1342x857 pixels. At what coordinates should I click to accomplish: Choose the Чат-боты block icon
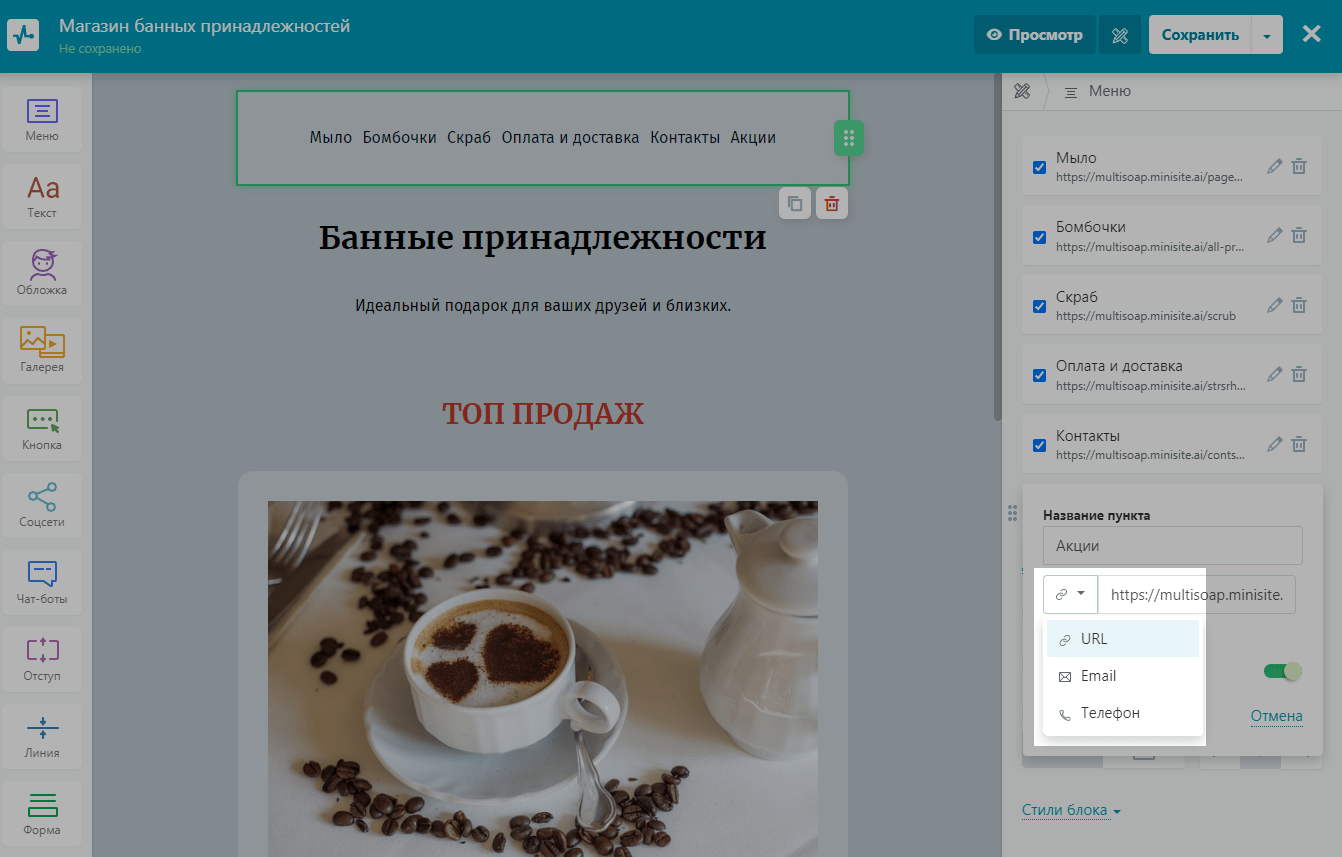(42, 581)
